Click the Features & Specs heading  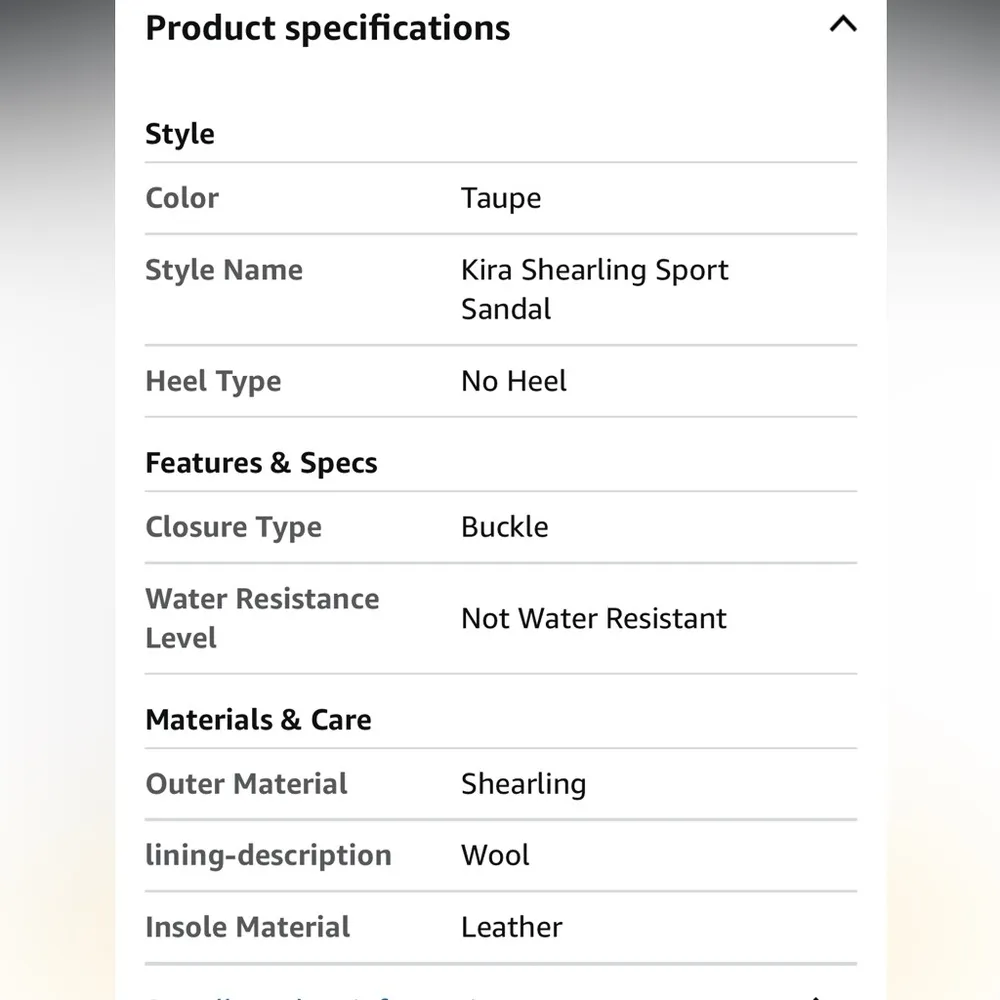click(x=261, y=463)
